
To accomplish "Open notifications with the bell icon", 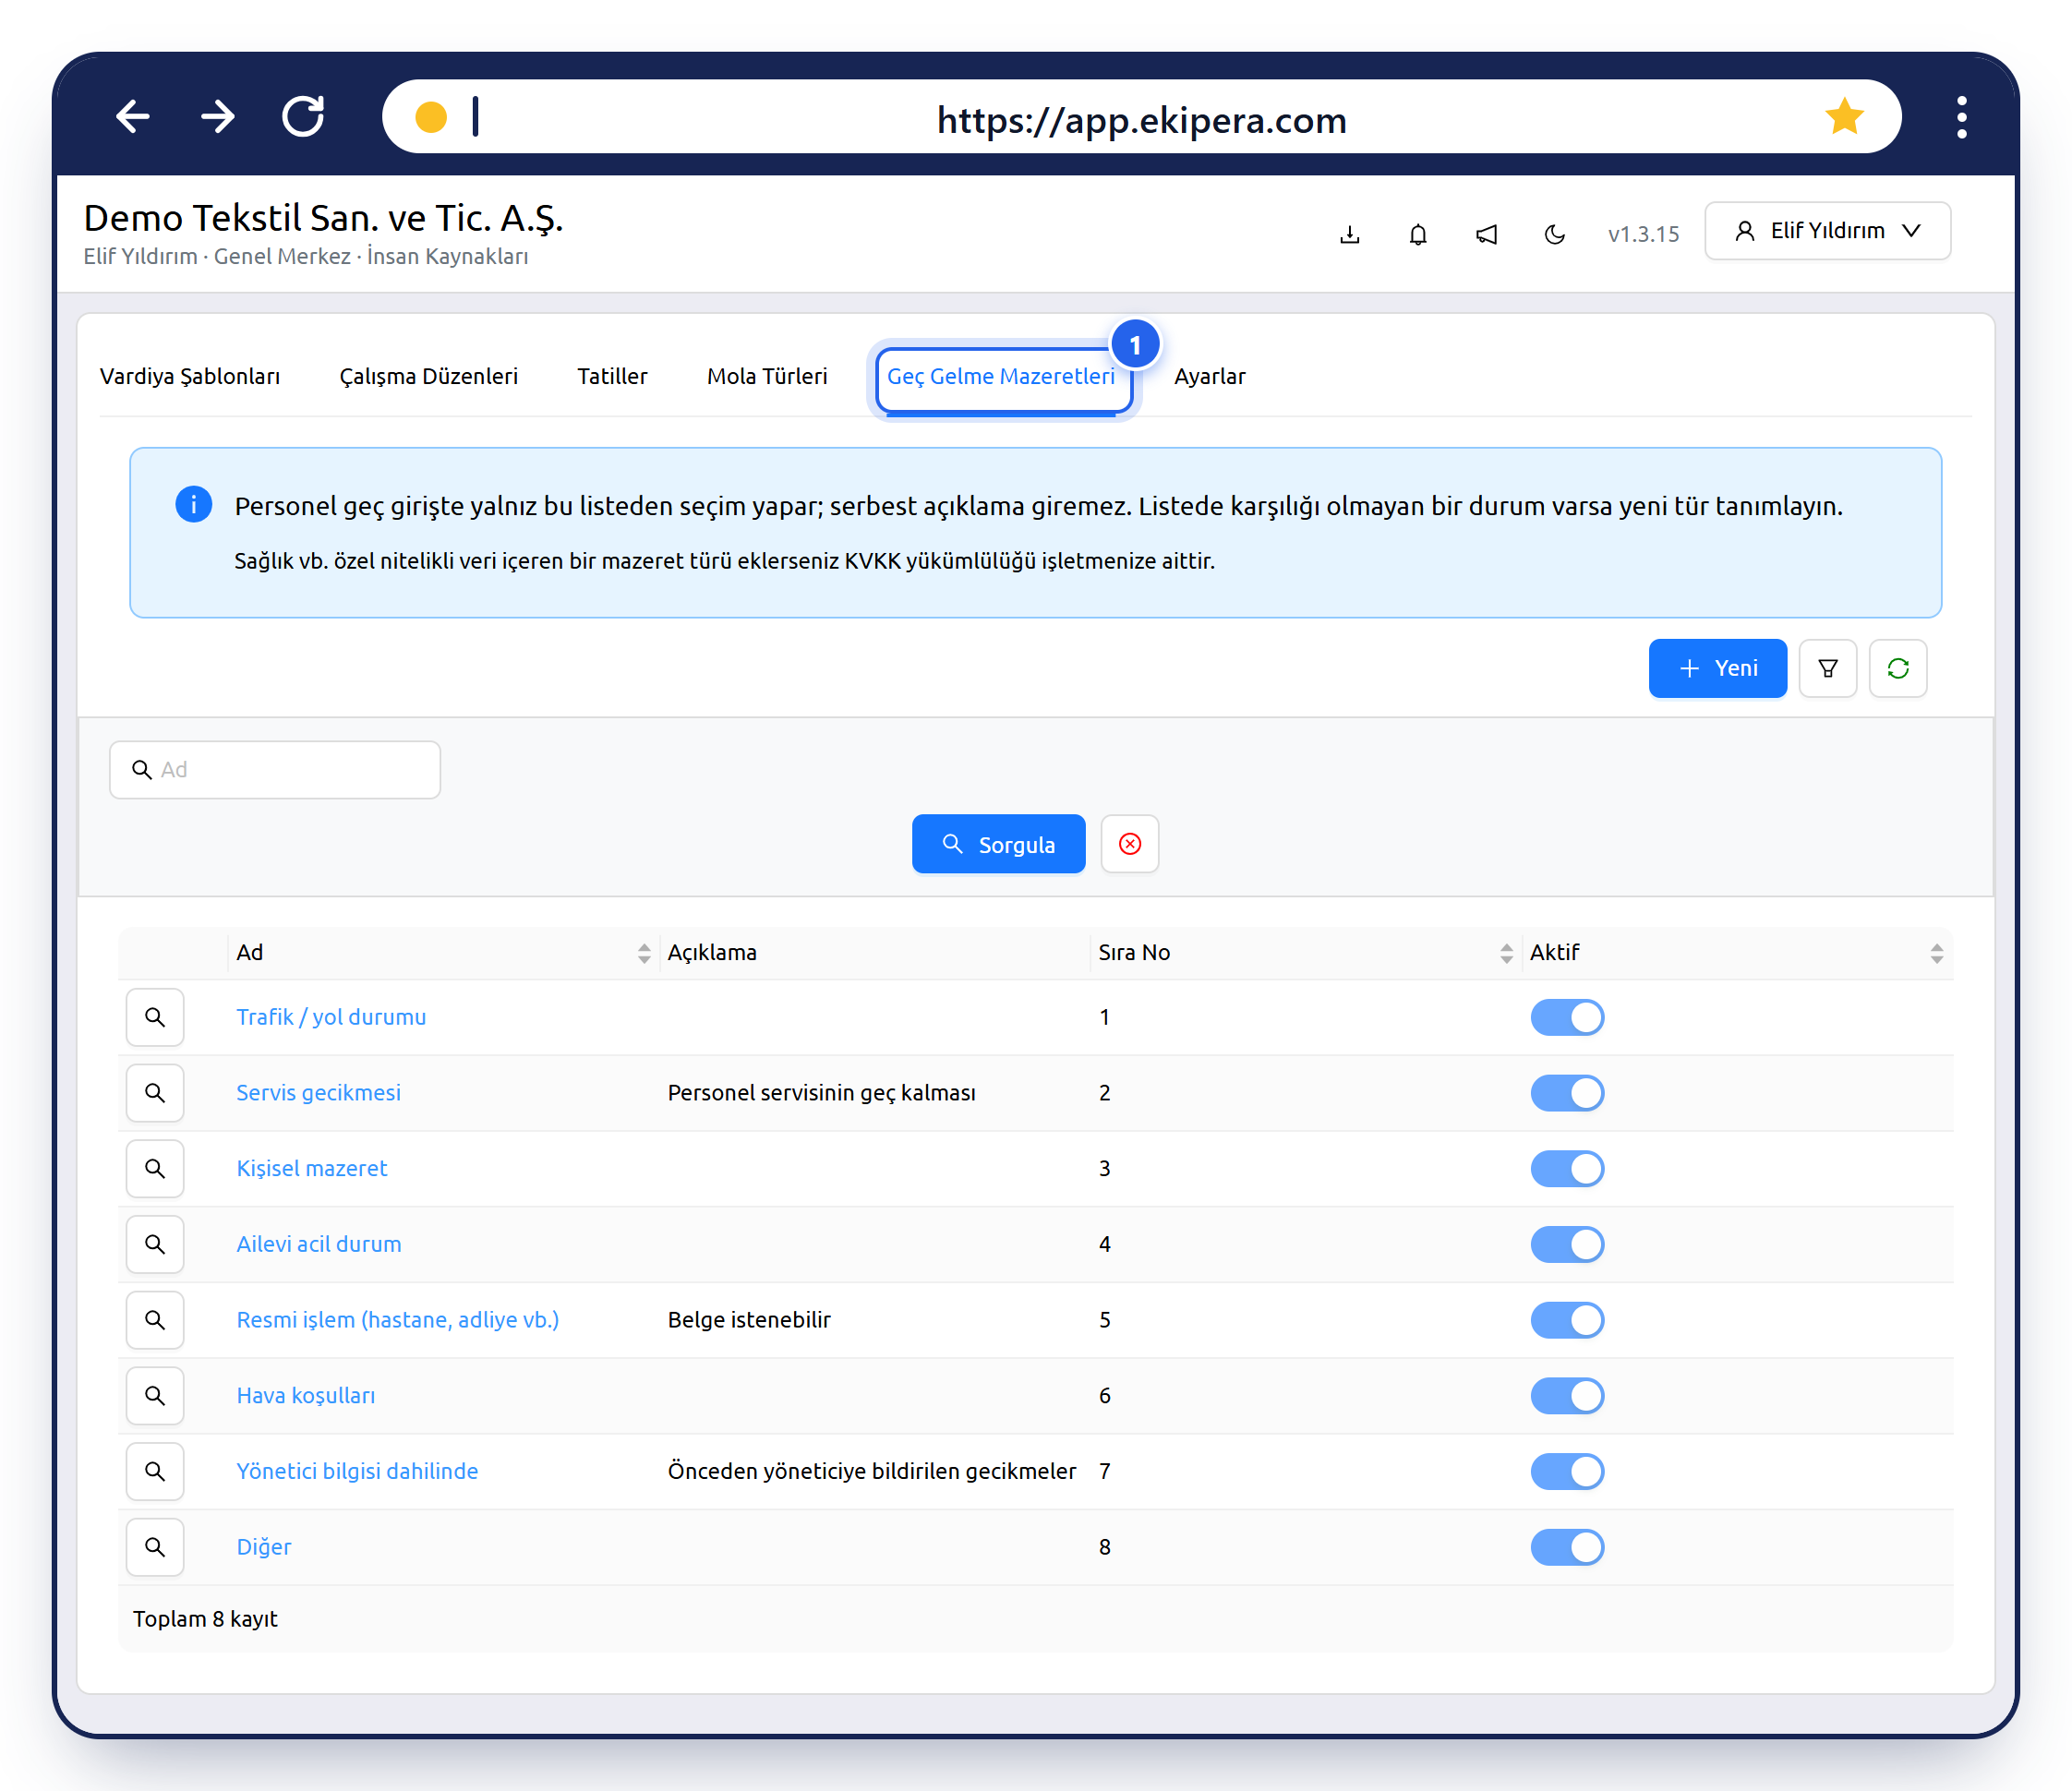I will 1417,234.
